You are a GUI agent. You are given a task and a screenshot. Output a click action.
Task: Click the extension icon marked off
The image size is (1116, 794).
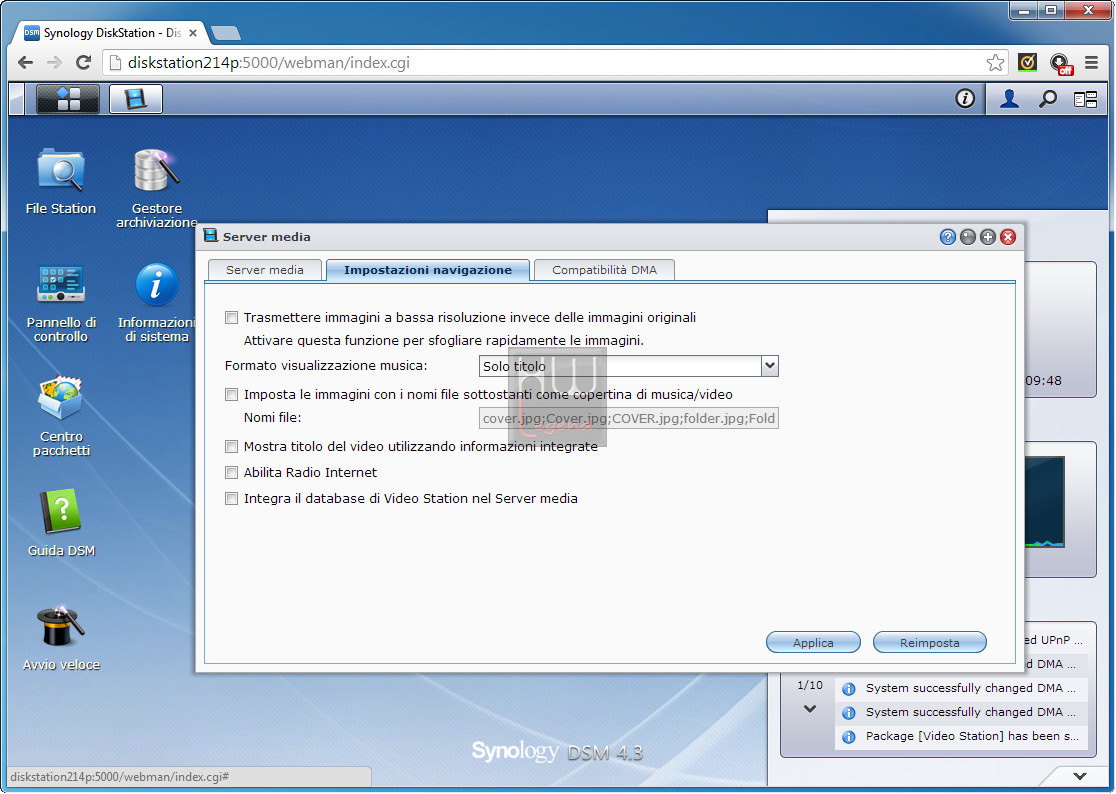(1060, 64)
